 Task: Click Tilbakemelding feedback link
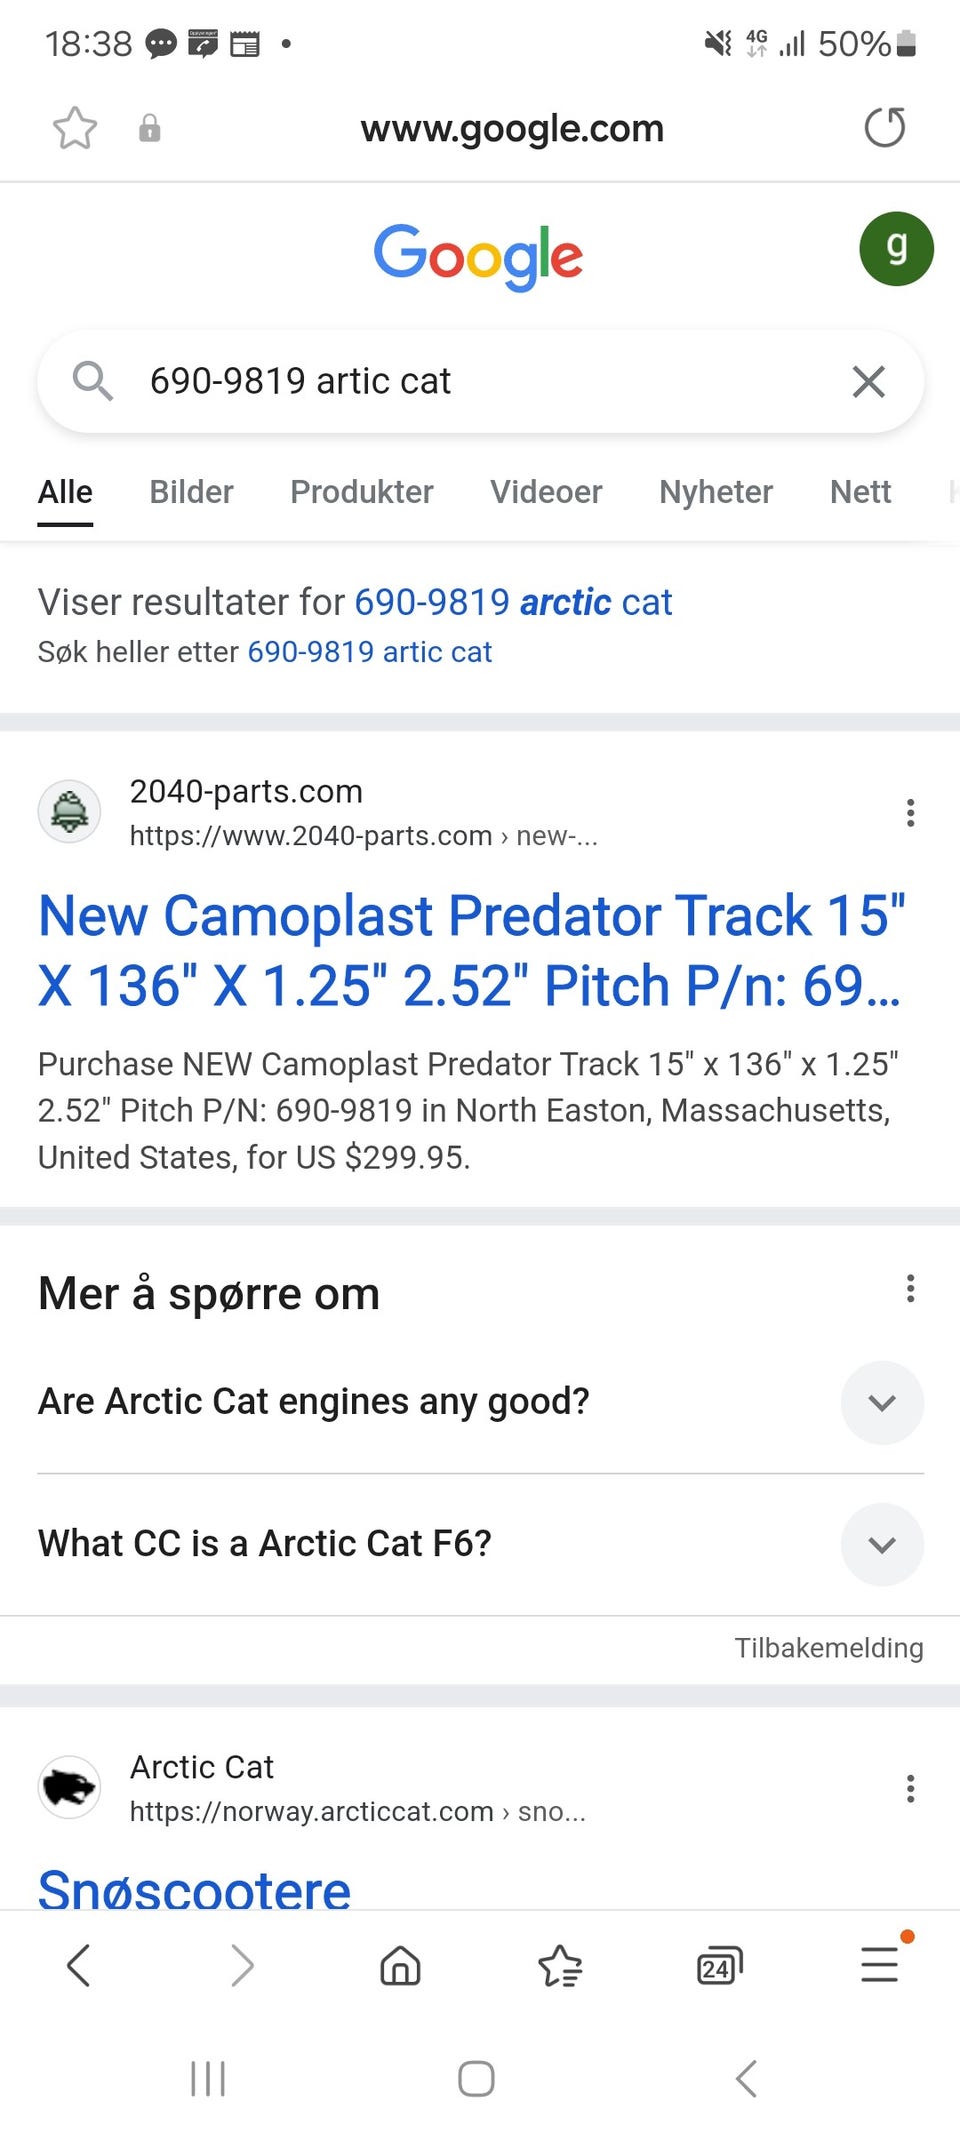point(829,1648)
